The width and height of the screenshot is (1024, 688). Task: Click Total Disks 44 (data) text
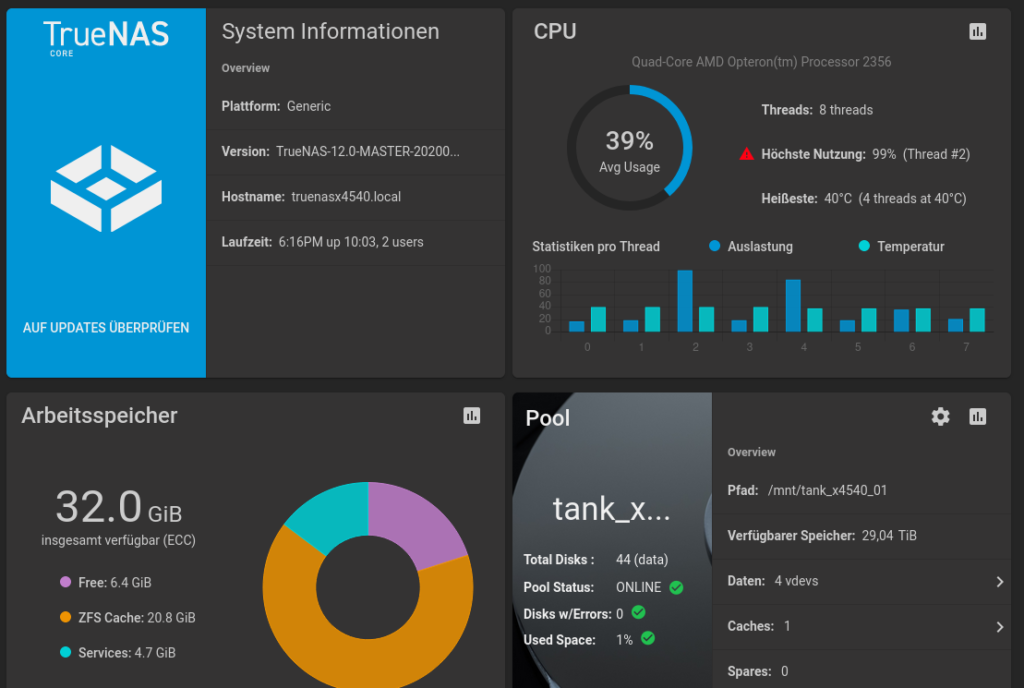click(596, 559)
